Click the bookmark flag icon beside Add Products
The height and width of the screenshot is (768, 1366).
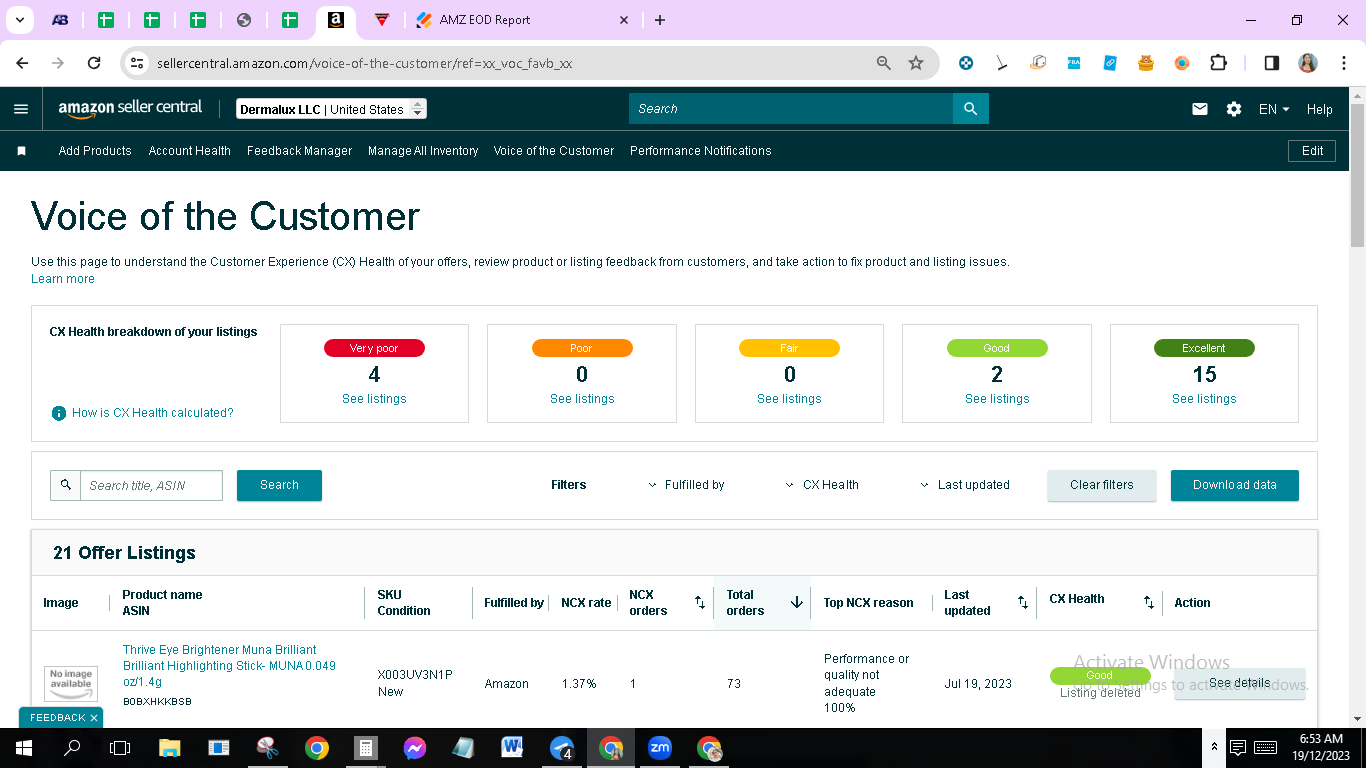pos(21,151)
